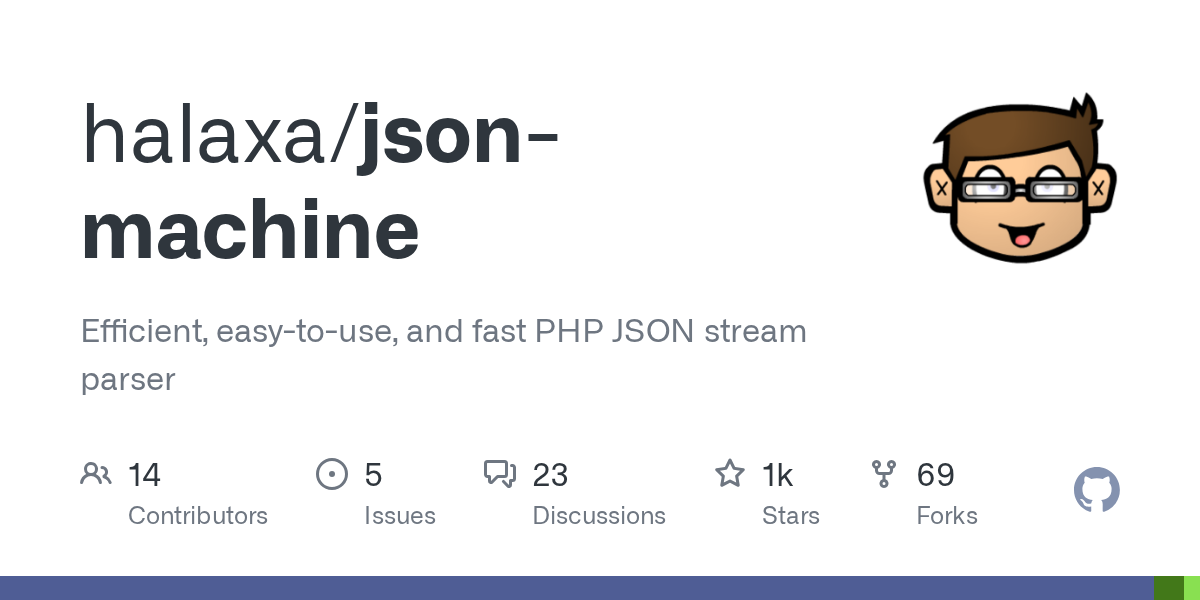Open the Contributors label

tap(198, 516)
